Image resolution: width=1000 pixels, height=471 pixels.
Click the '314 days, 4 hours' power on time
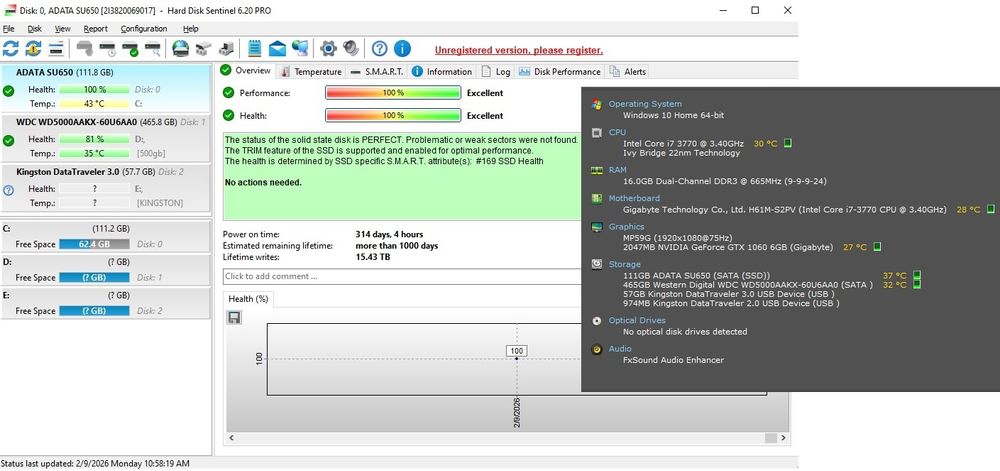point(389,235)
